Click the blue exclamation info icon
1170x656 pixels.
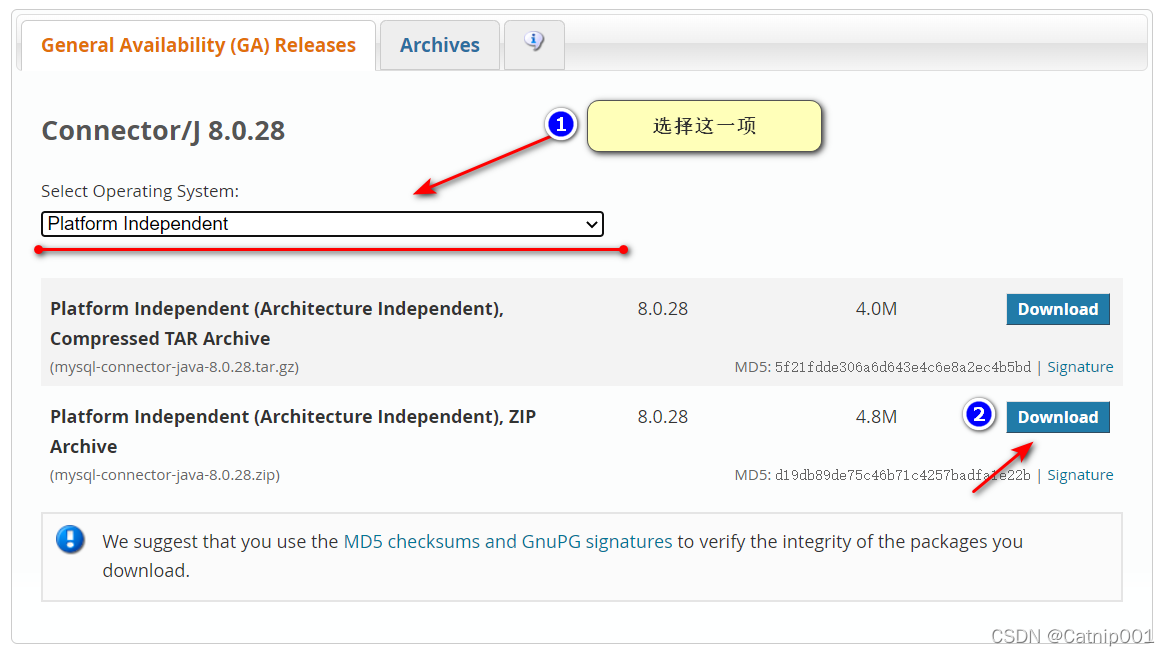(70, 540)
